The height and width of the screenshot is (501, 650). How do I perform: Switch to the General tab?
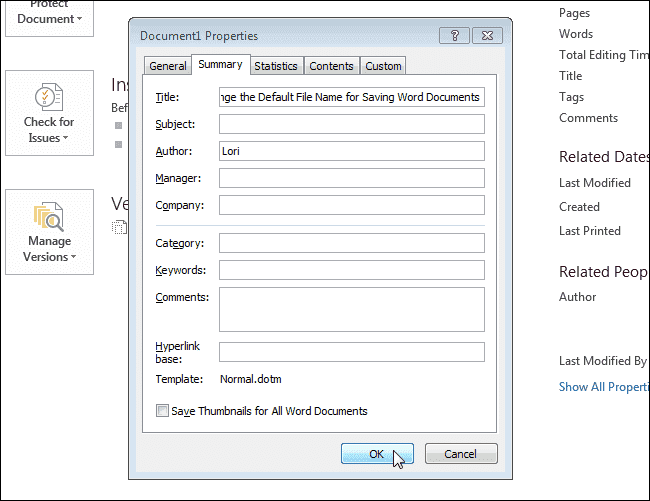coord(168,66)
